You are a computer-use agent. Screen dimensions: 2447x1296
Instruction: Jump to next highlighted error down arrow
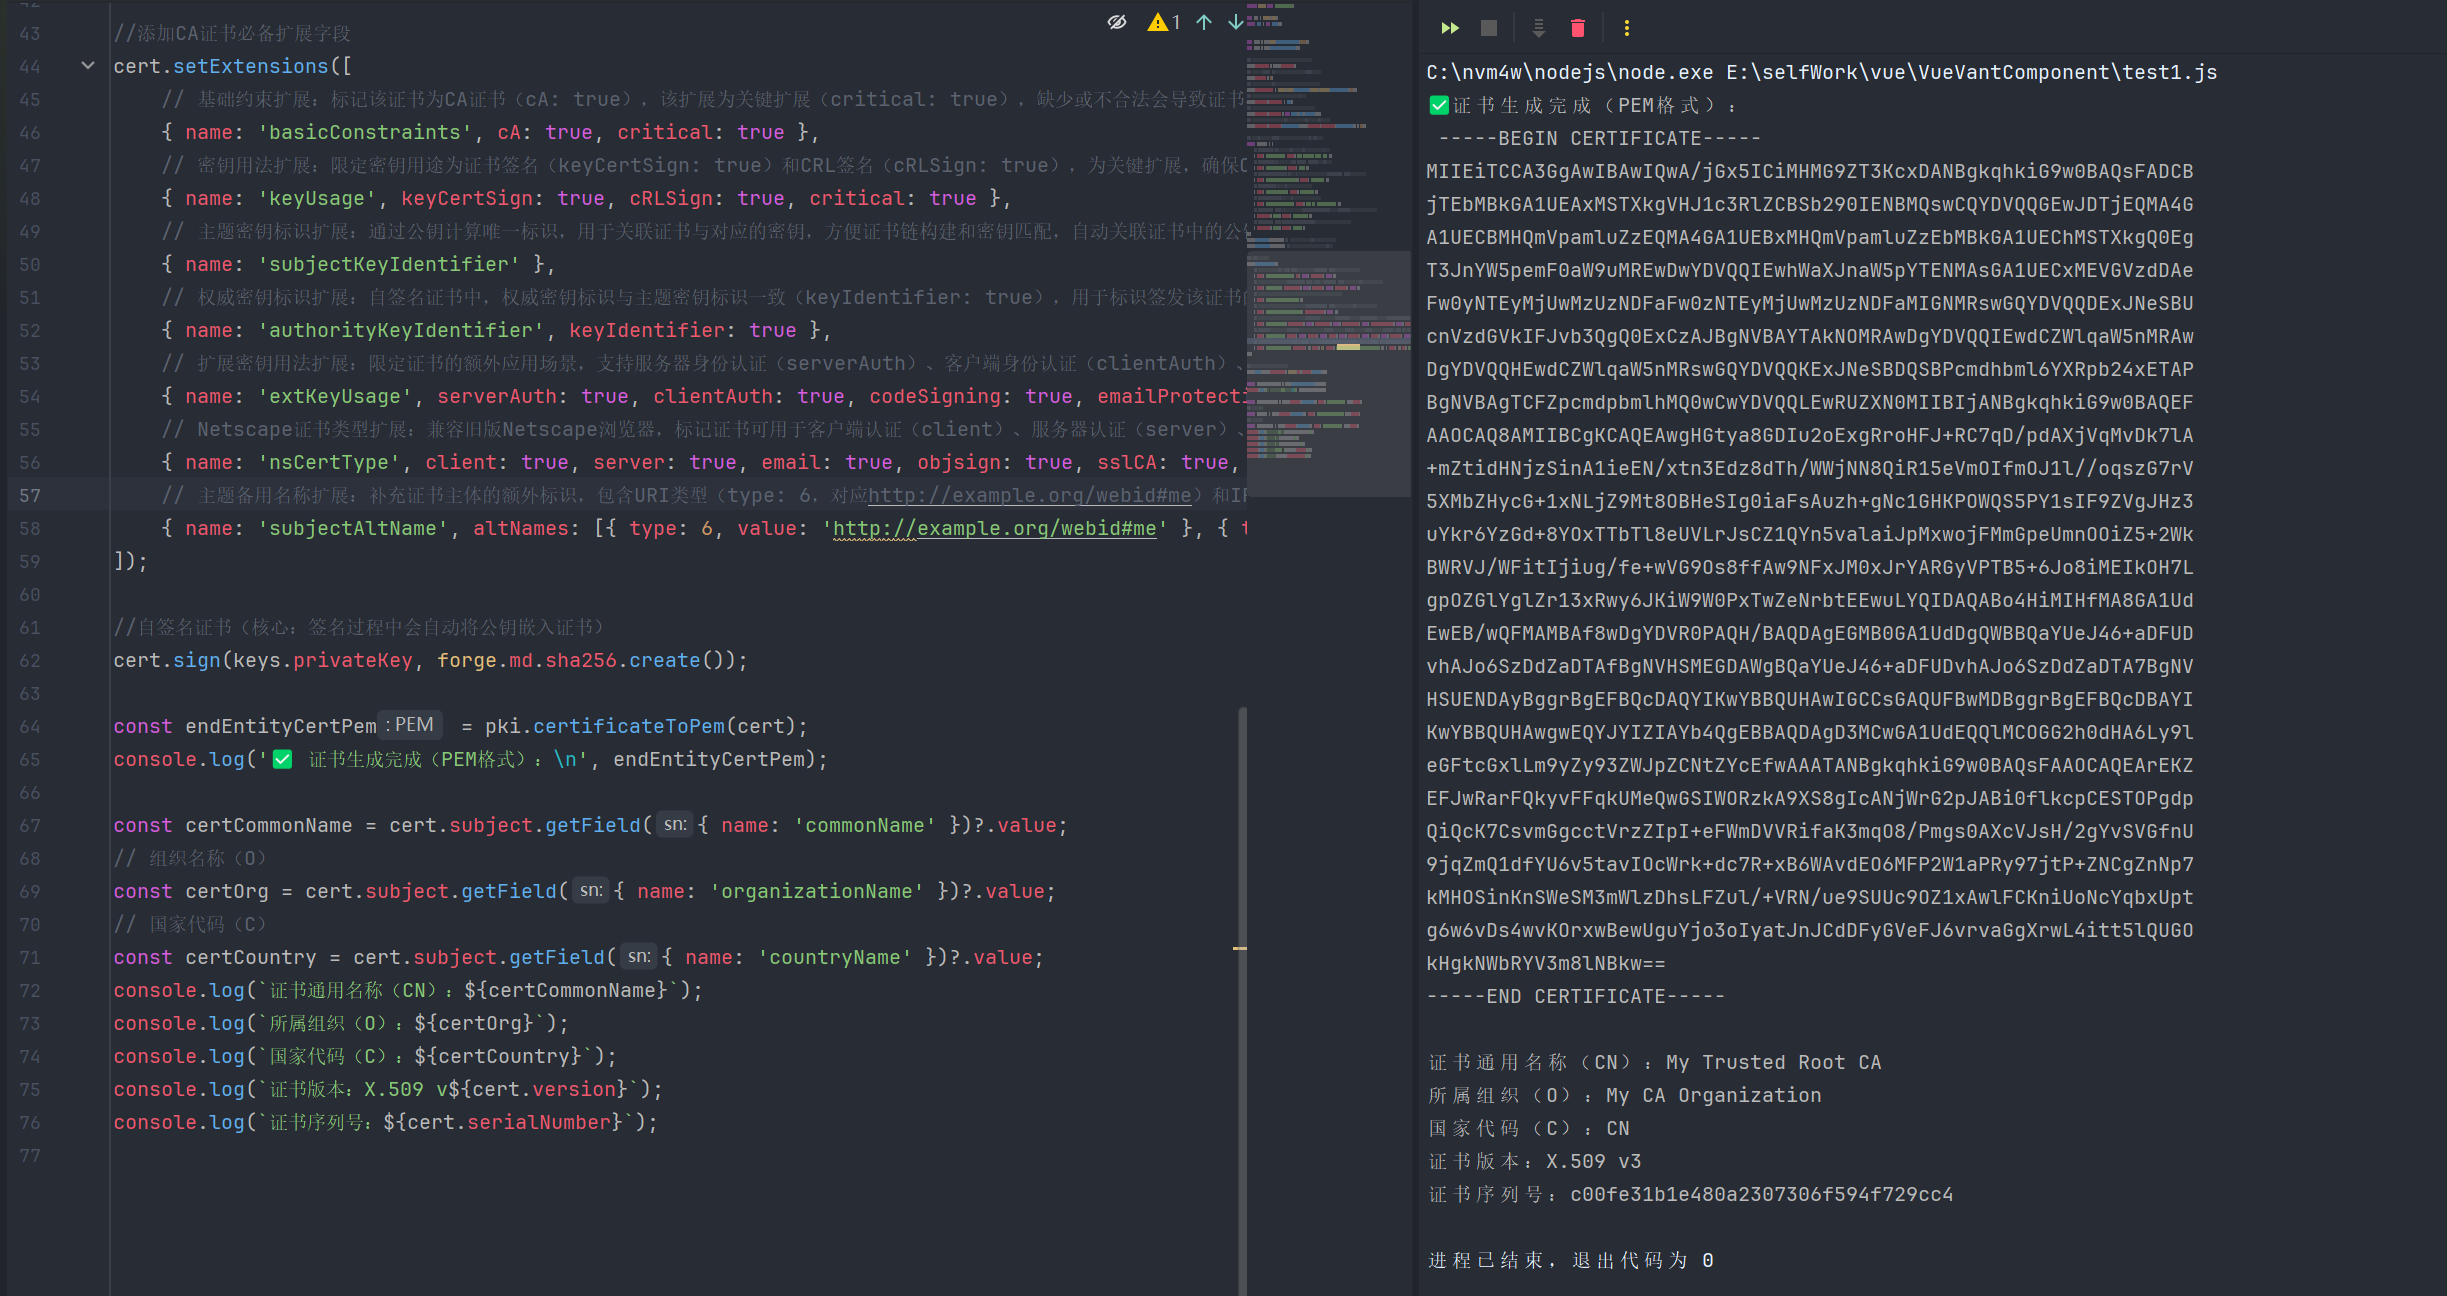[x=1235, y=22]
